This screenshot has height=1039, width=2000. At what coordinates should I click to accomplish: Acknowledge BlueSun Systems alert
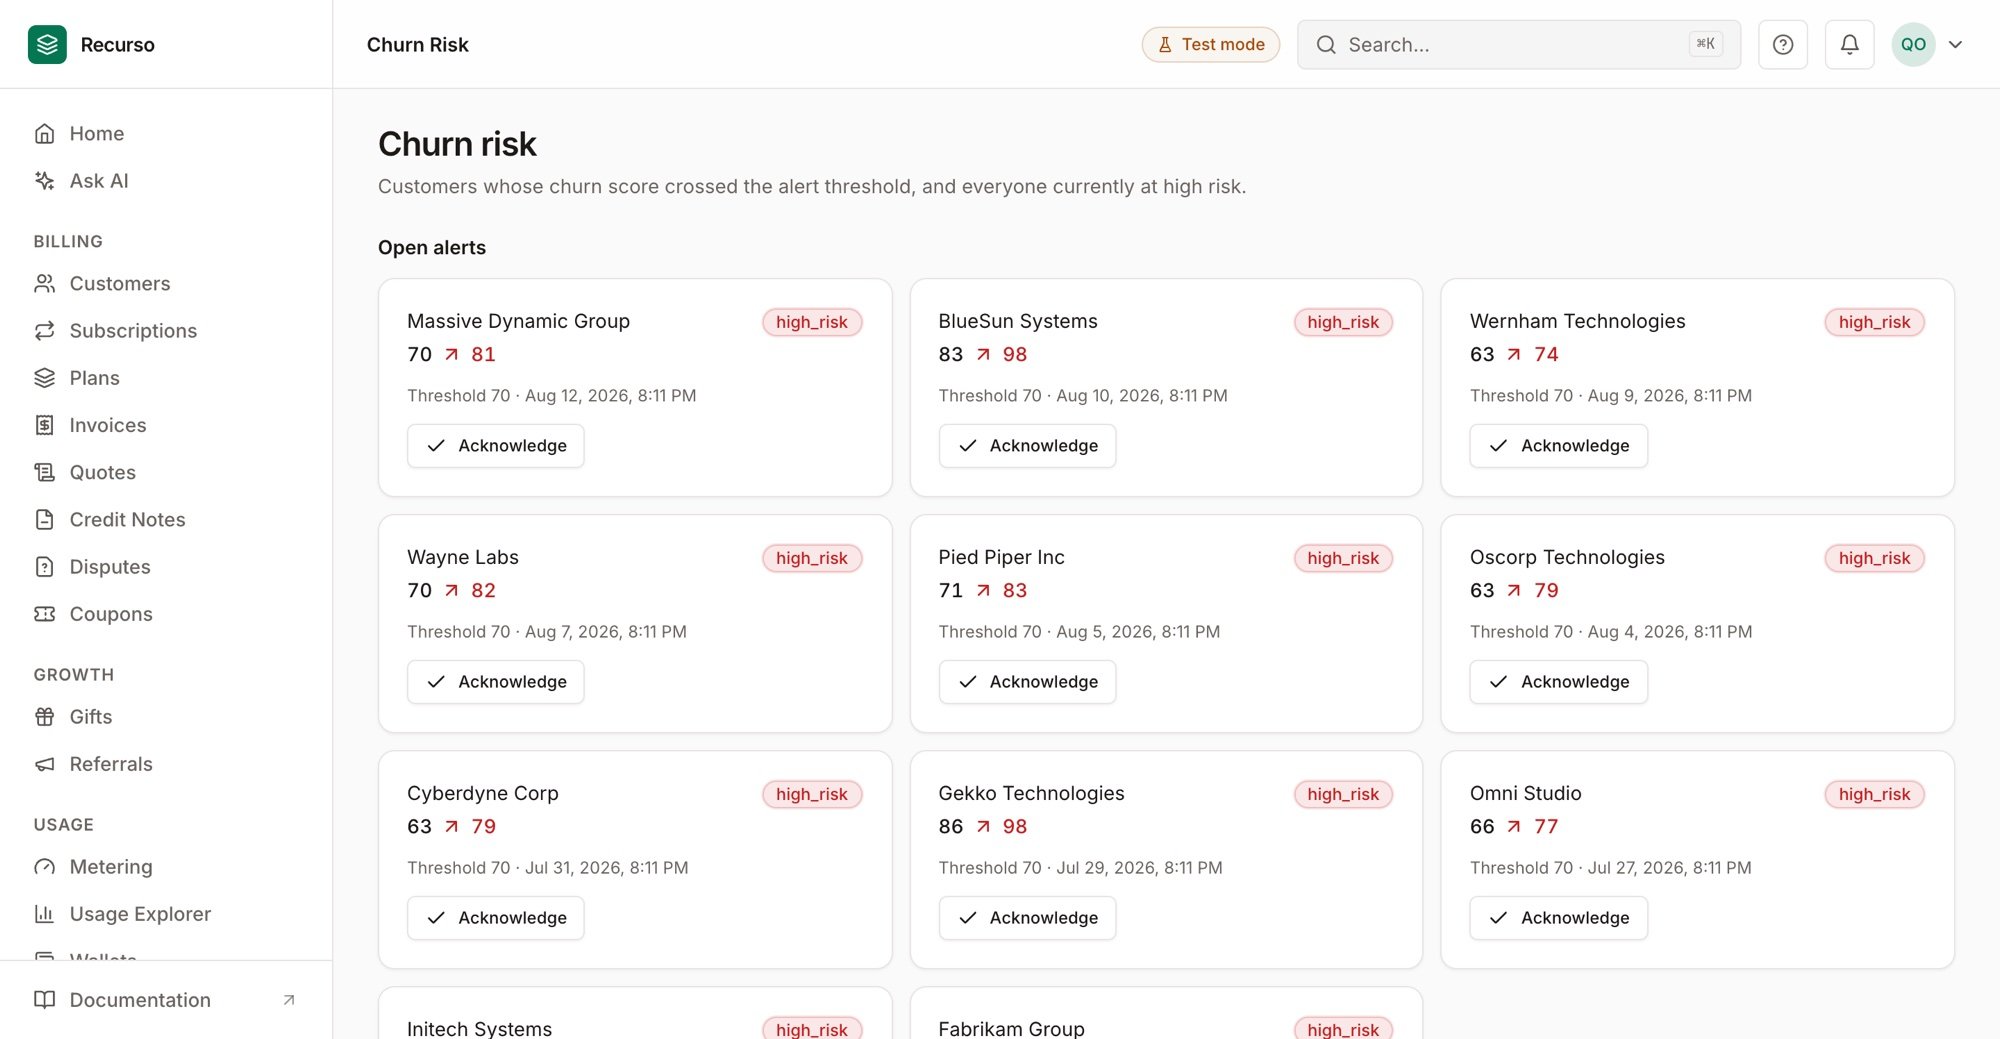click(1027, 446)
